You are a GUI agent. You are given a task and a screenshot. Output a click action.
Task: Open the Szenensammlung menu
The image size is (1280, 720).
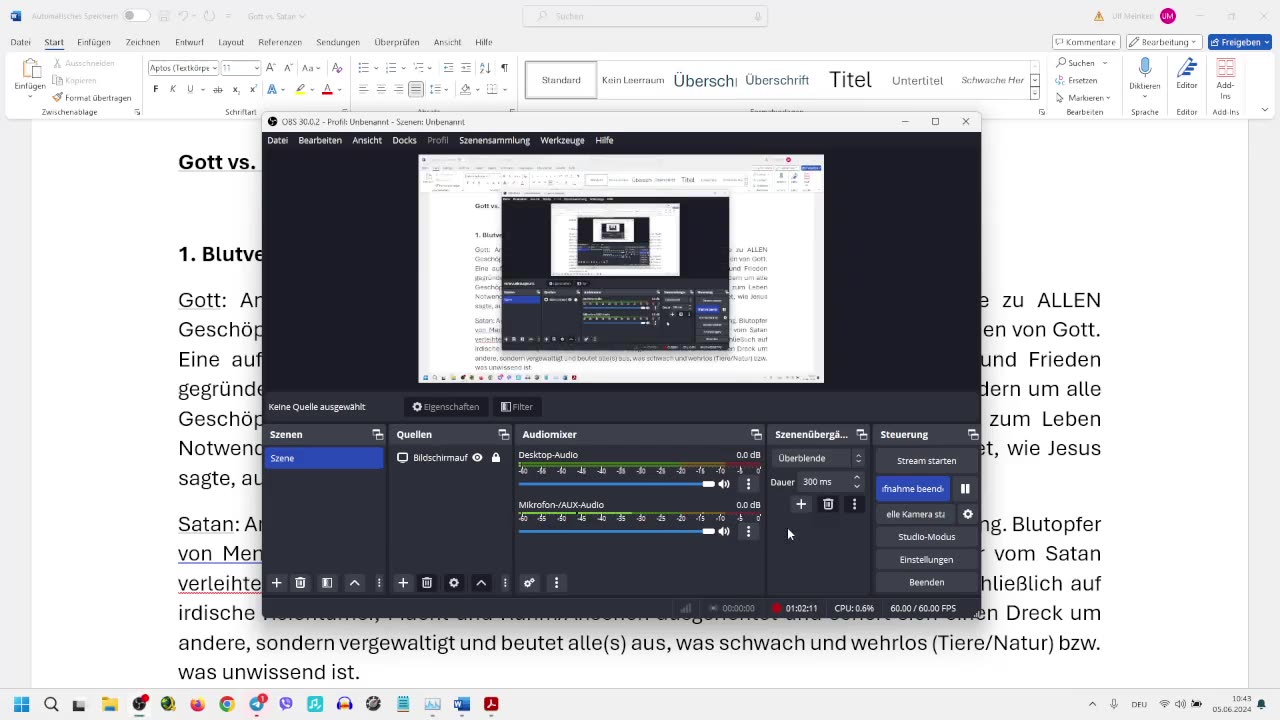click(x=494, y=140)
